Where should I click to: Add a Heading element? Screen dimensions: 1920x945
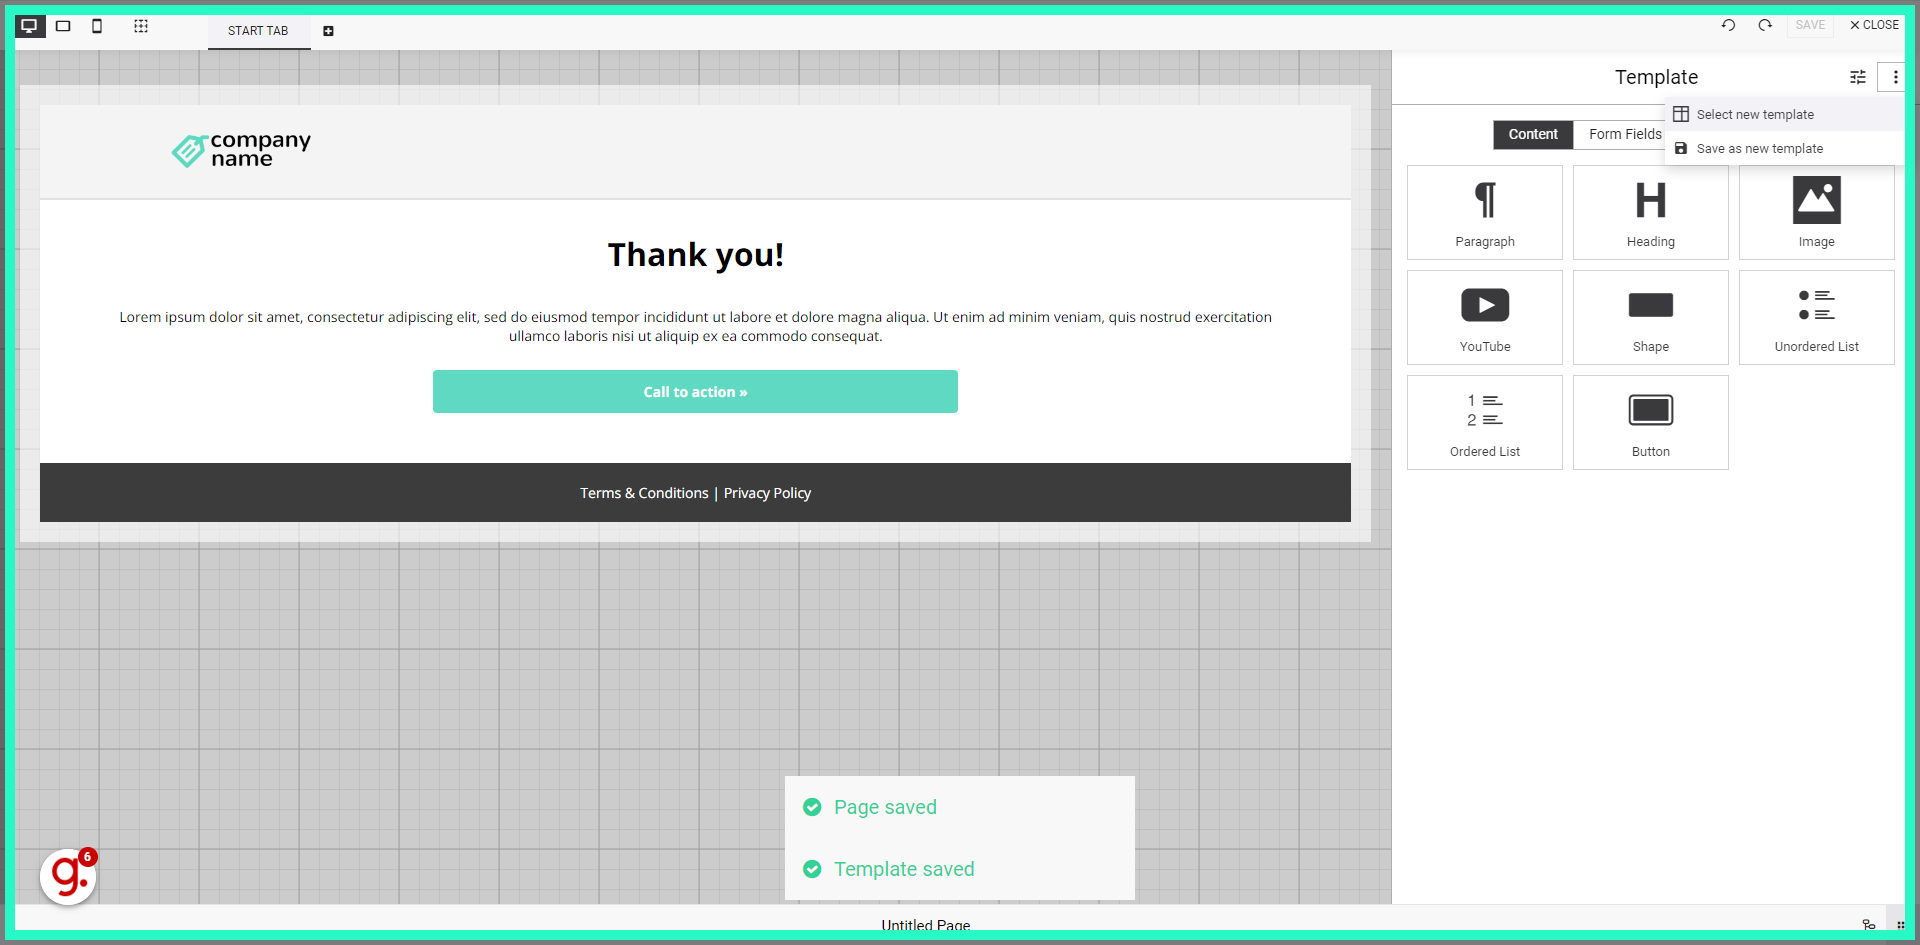click(1651, 213)
